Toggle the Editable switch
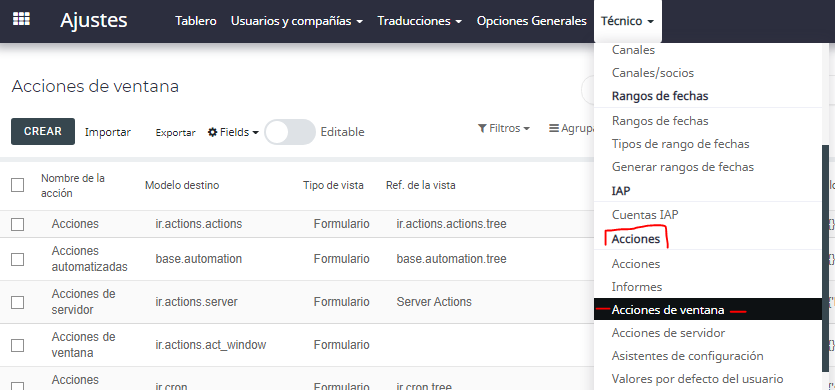The width and height of the screenshot is (835, 390). [290, 132]
